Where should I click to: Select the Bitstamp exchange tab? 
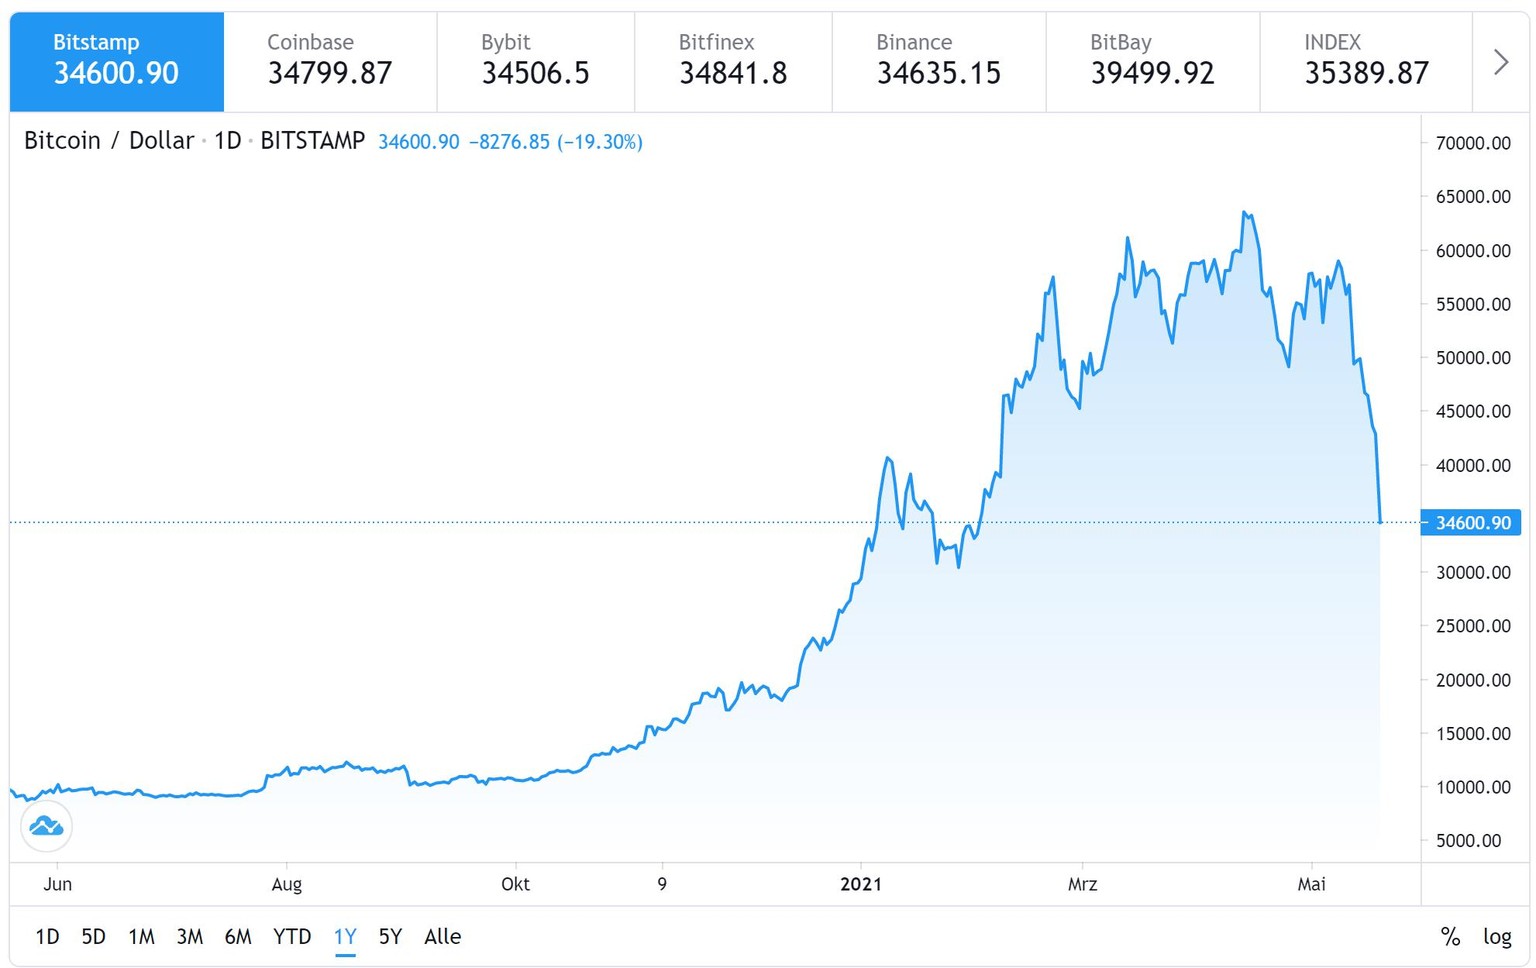(116, 60)
